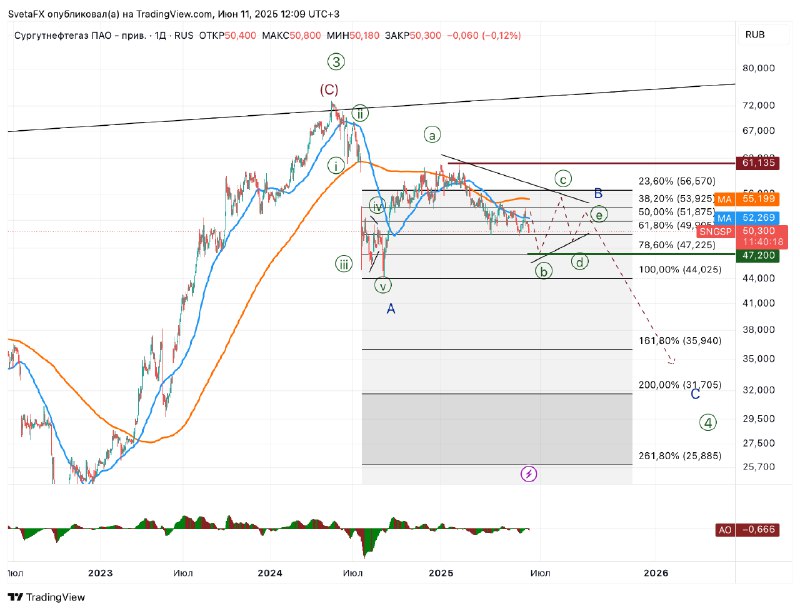Viewport: 800px width, 611px height.
Task: Select the circled iv wave marker
Action: [377, 207]
